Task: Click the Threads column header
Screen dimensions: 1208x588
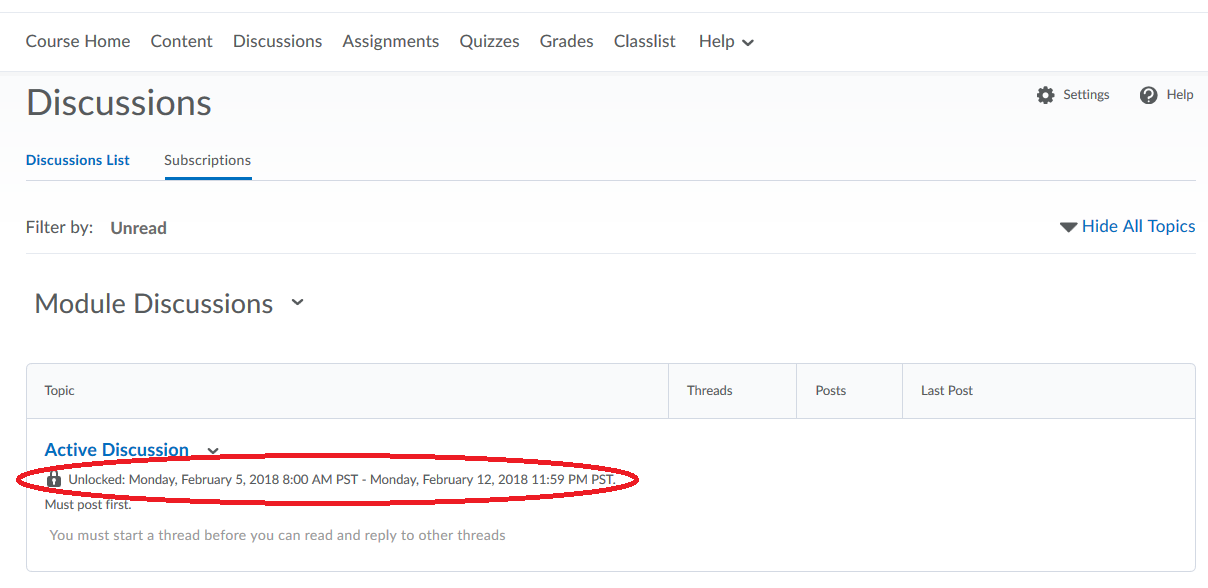Action: pyautogui.click(x=709, y=390)
